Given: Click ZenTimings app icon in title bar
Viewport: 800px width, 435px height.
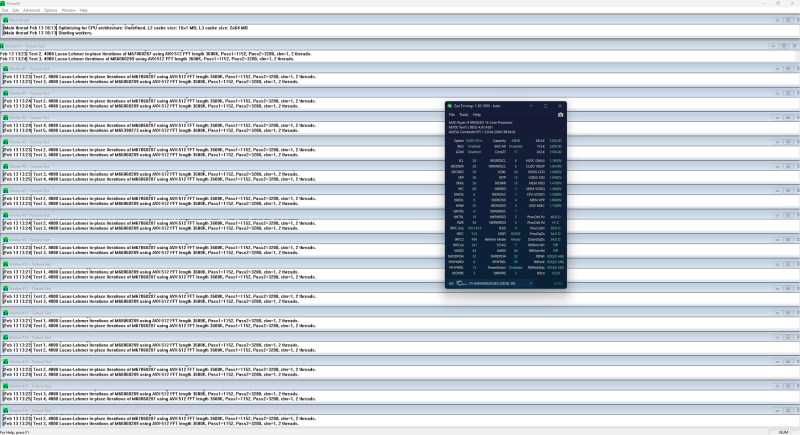Looking at the screenshot, I should pos(450,106).
